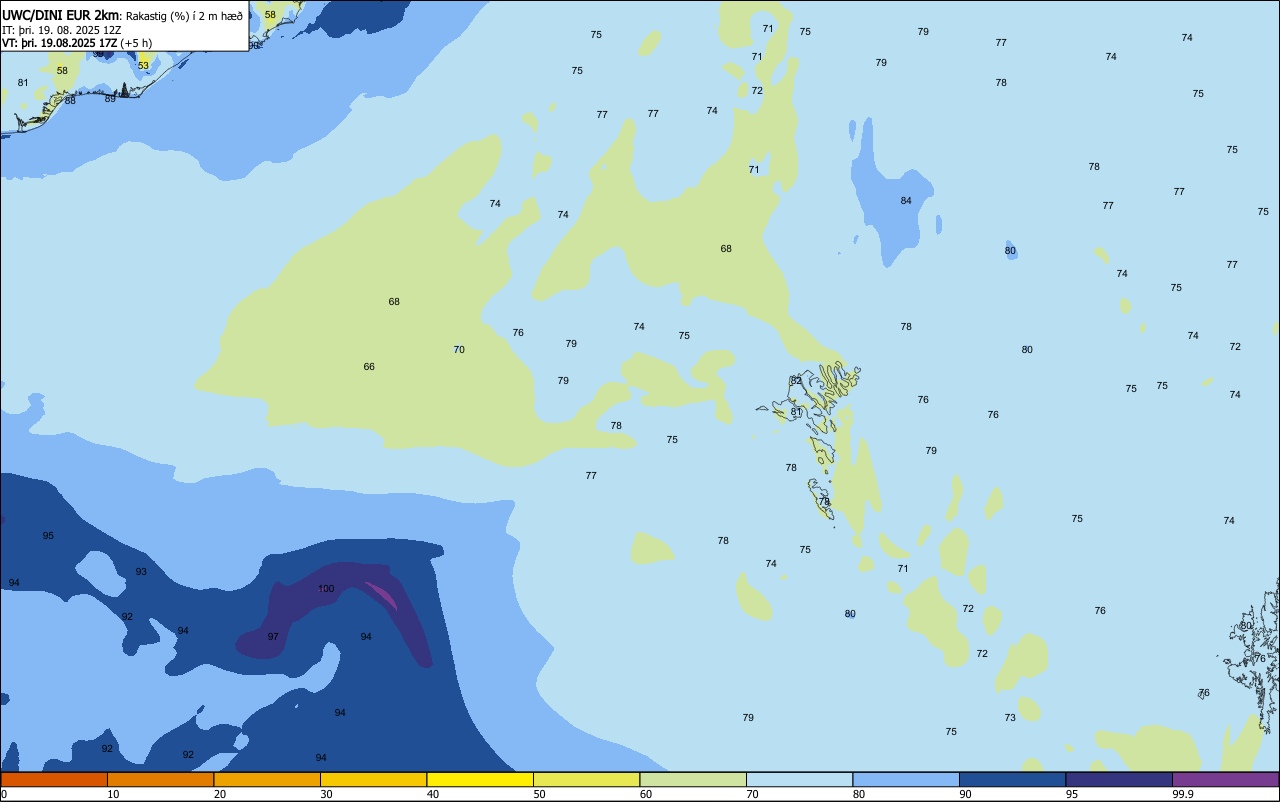Image resolution: width=1280 pixels, height=802 pixels.
Task: Click the dark orange 0–10 legend swatch
Action: (54, 779)
